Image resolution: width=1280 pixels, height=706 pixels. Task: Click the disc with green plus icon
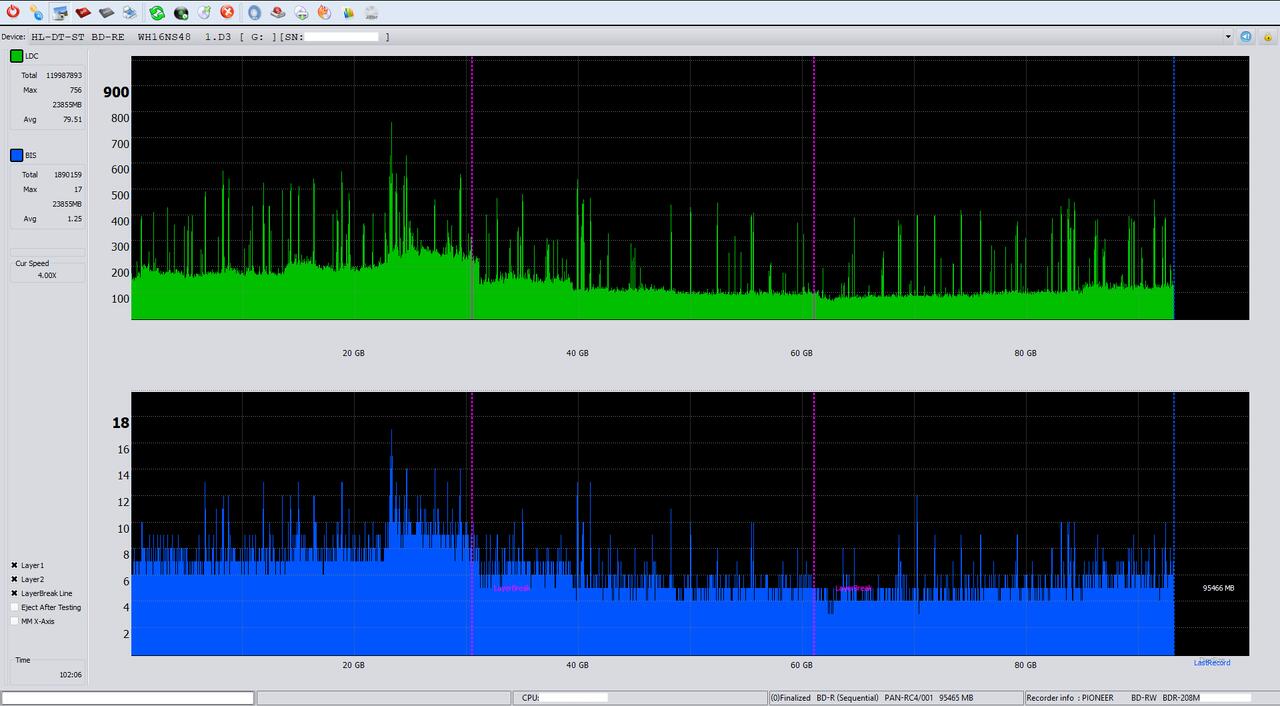click(x=301, y=12)
